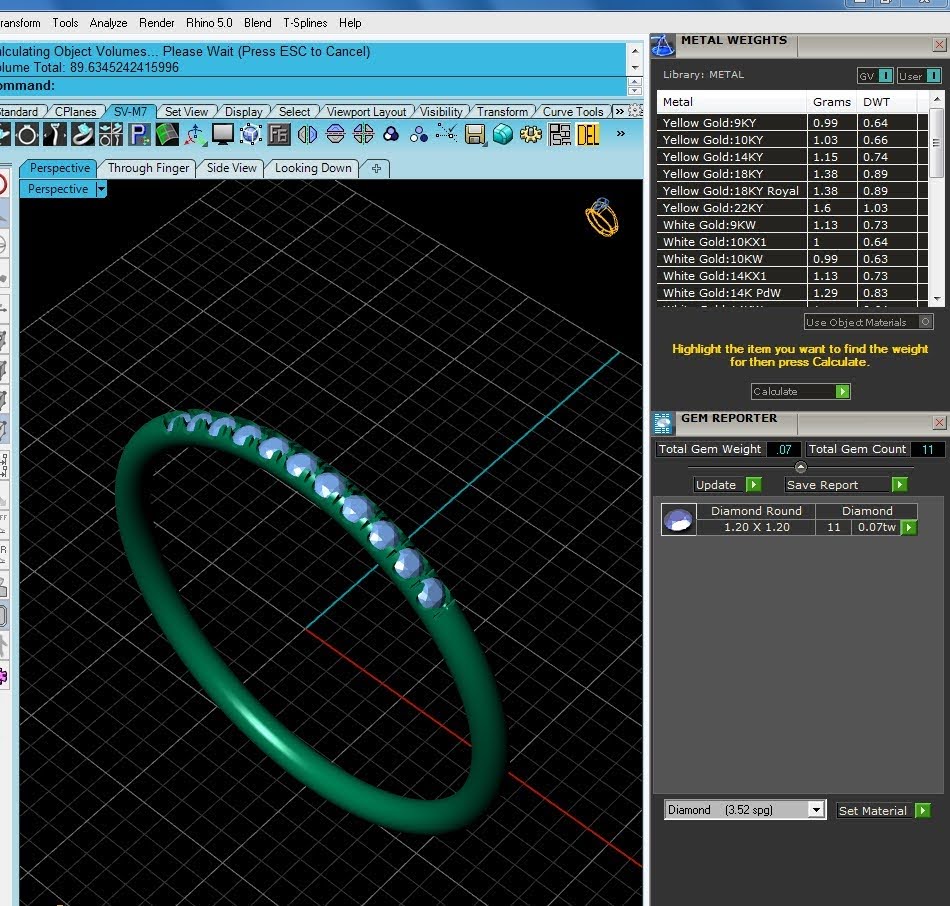Viewport: 950px width, 906px height.
Task: Open the Blend menu
Action: click(x=257, y=23)
